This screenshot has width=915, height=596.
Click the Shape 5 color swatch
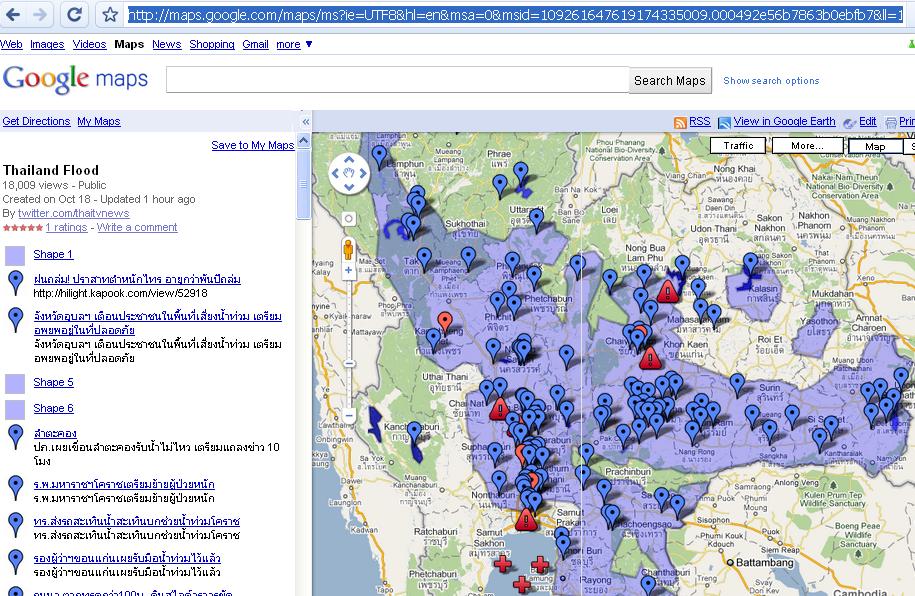click(15, 384)
